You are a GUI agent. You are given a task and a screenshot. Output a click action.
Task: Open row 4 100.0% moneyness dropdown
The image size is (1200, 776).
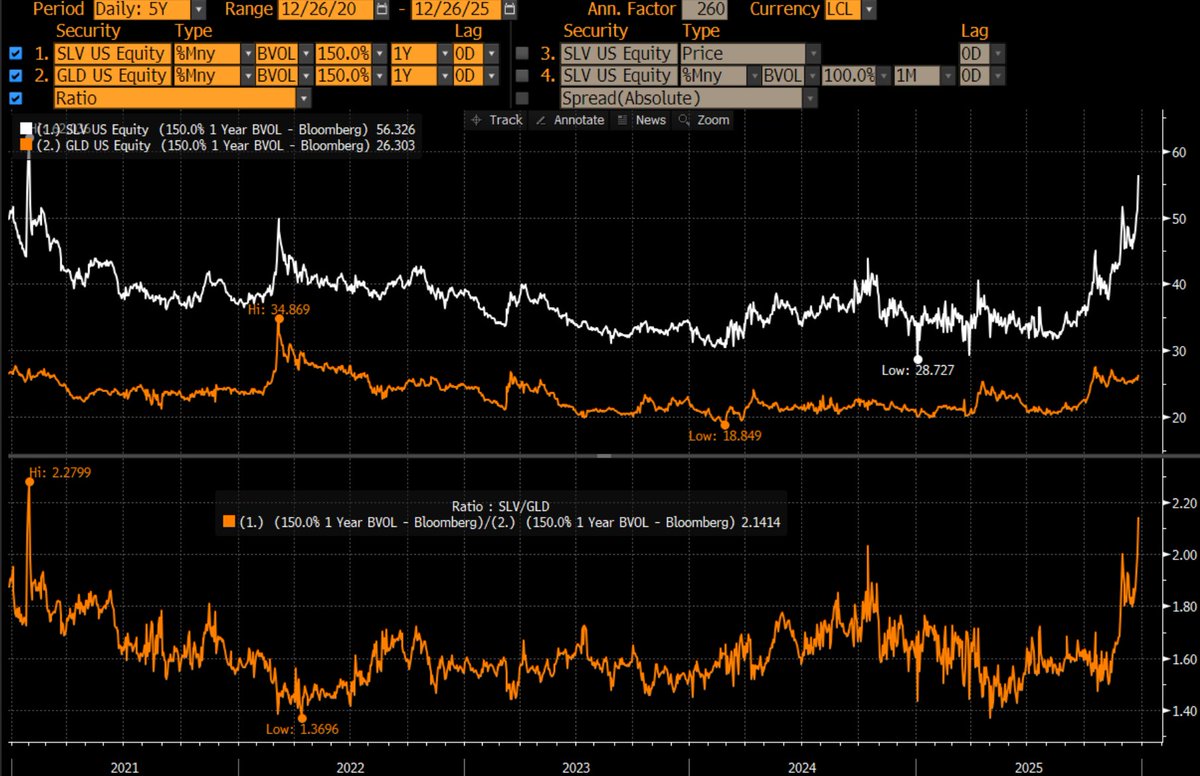pos(884,76)
